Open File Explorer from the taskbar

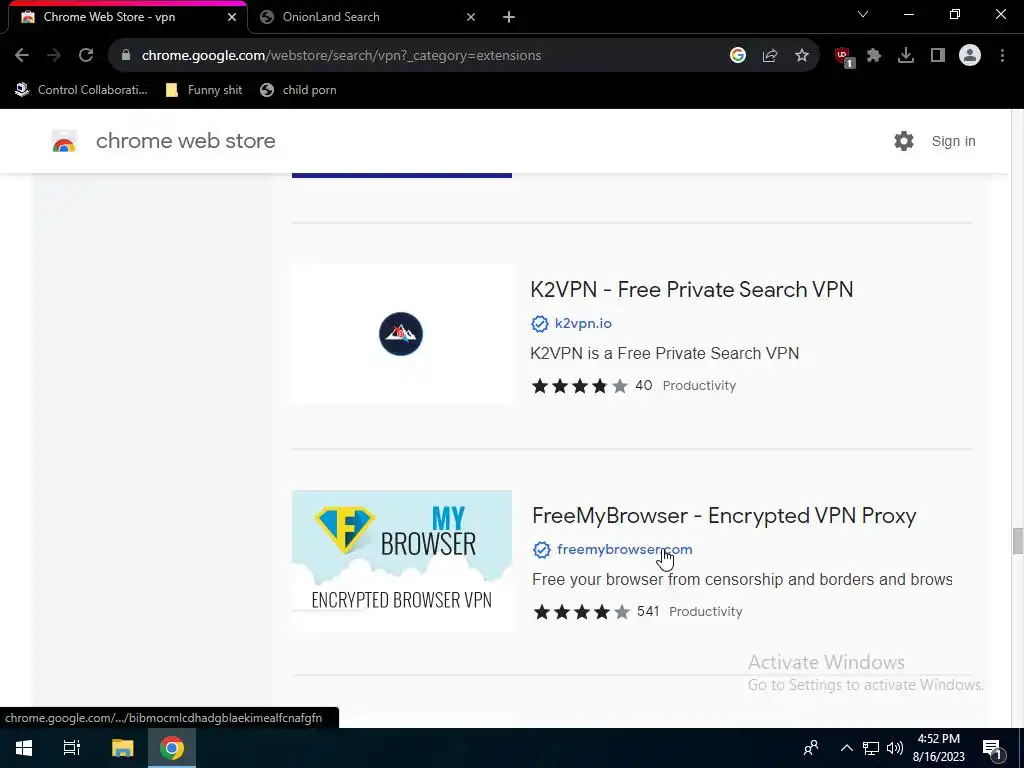click(x=122, y=748)
